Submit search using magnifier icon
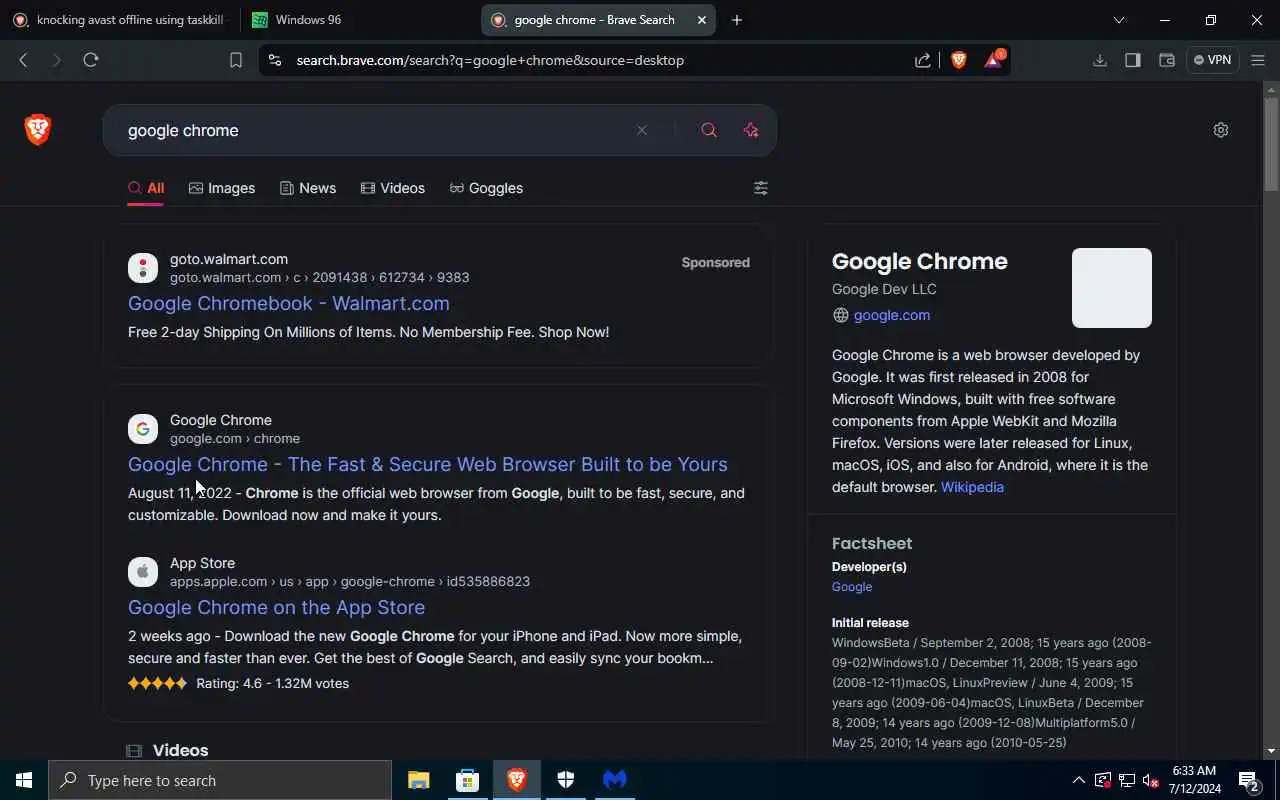This screenshot has height=800, width=1280. coord(709,130)
